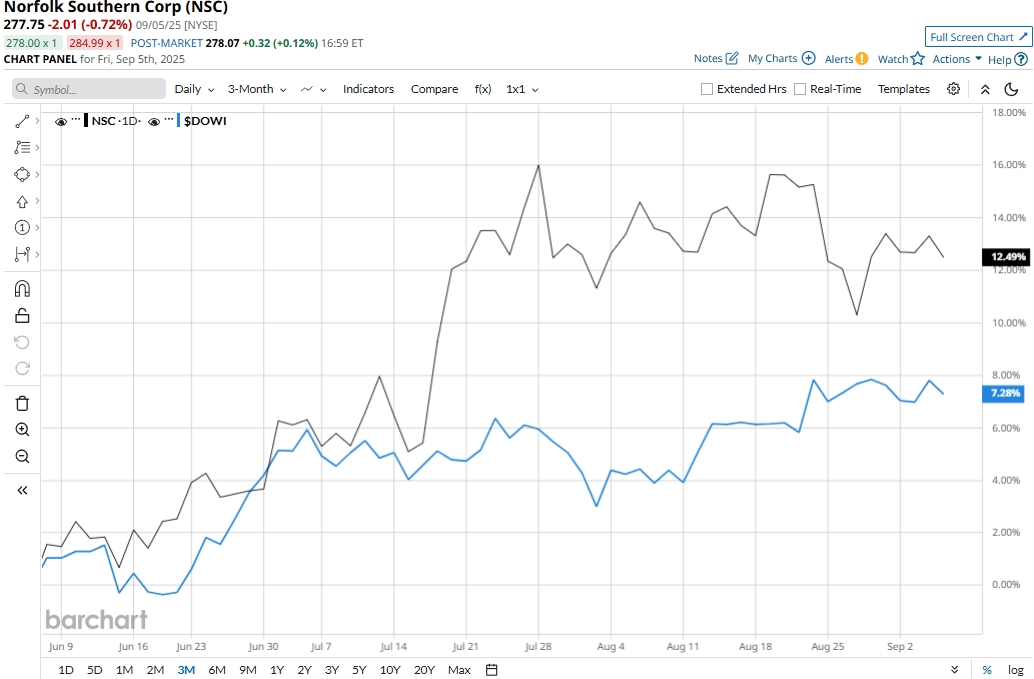Choose the geometric shapes drawing tool
This screenshot has width=1034, height=679.
[x=22, y=175]
